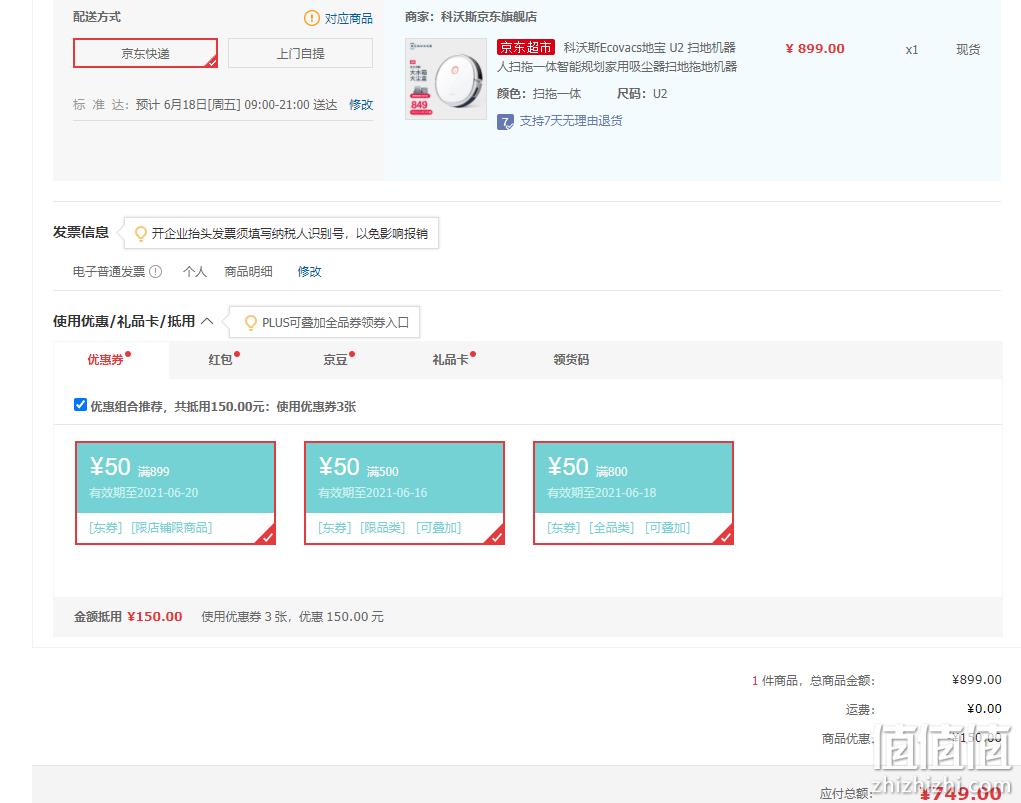Open the 领货码 tab
This screenshot has width=1021, height=803.
click(x=571, y=359)
